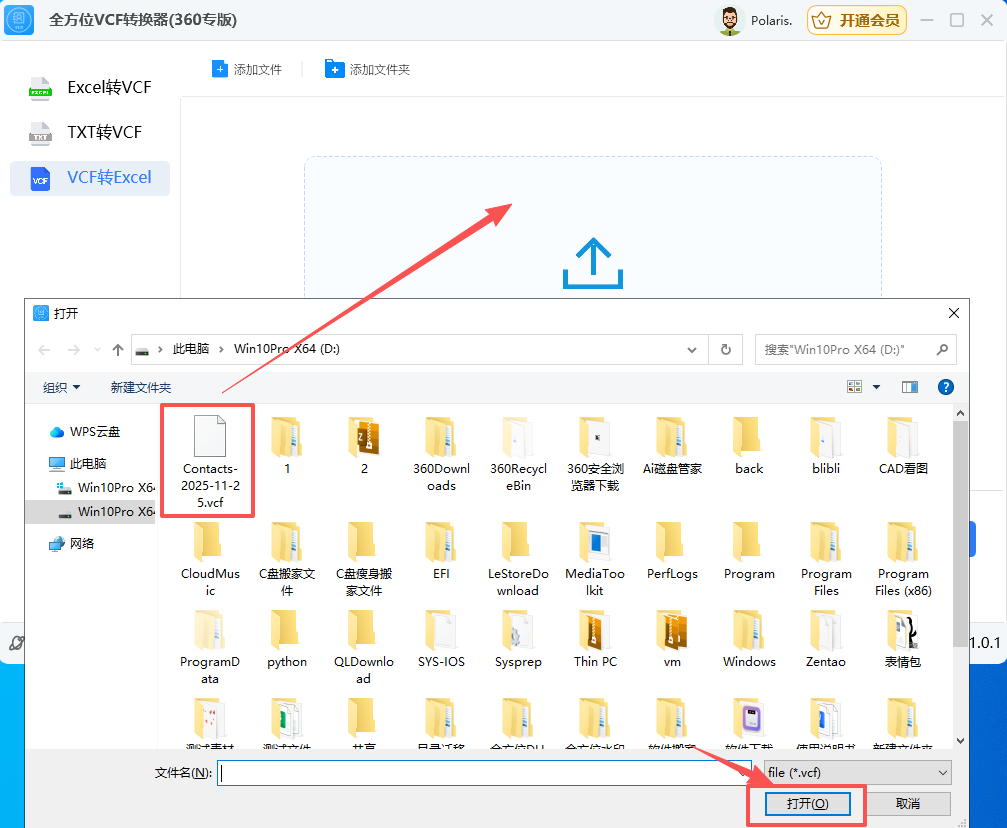Image resolution: width=1007 pixels, height=828 pixels.
Task: Click the up-directory arrow in dialog
Action: tap(118, 350)
